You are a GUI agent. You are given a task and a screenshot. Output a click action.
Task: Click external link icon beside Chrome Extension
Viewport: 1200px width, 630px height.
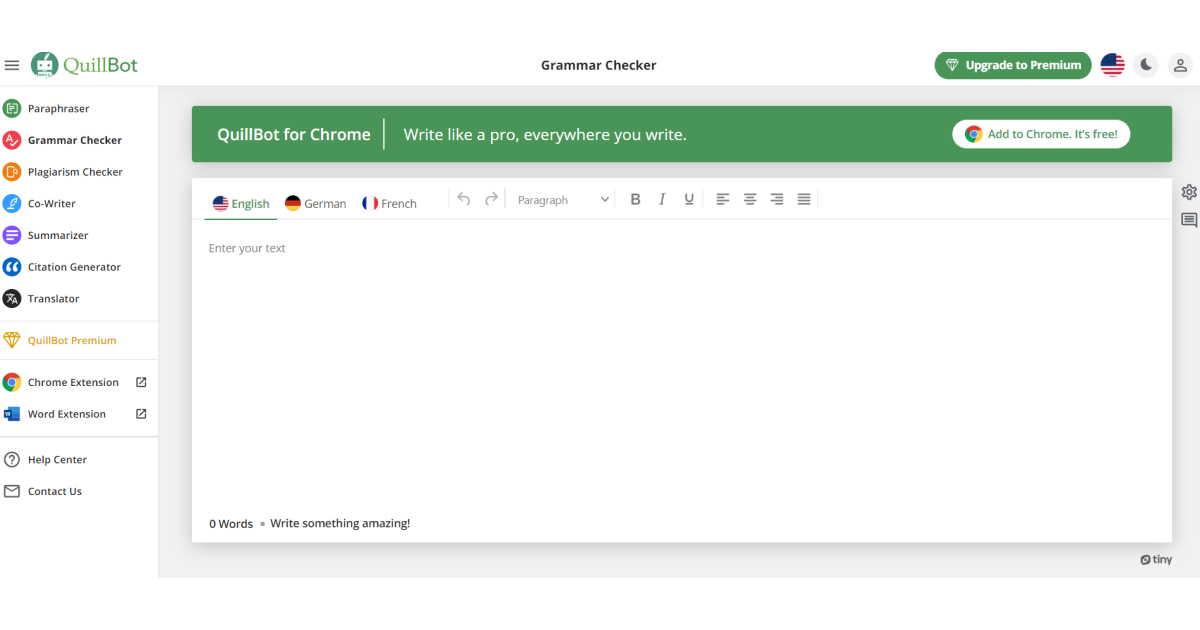coord(141,382)
